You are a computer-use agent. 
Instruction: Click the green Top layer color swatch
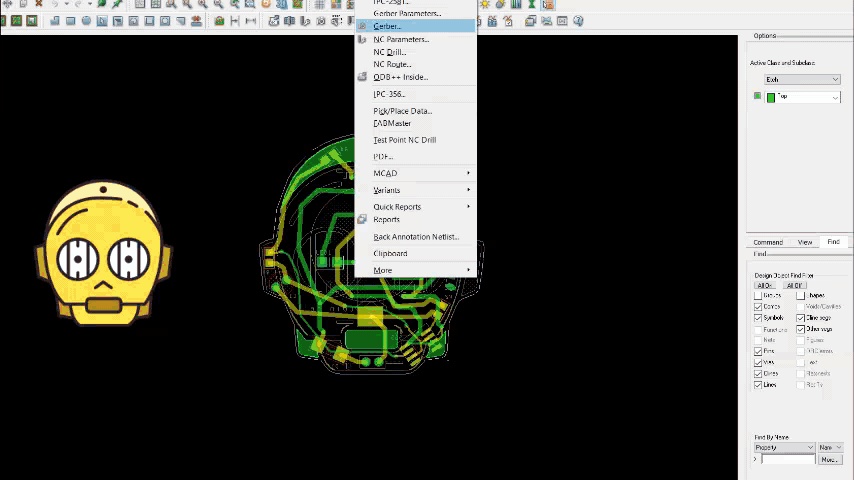tap(771, 98)
